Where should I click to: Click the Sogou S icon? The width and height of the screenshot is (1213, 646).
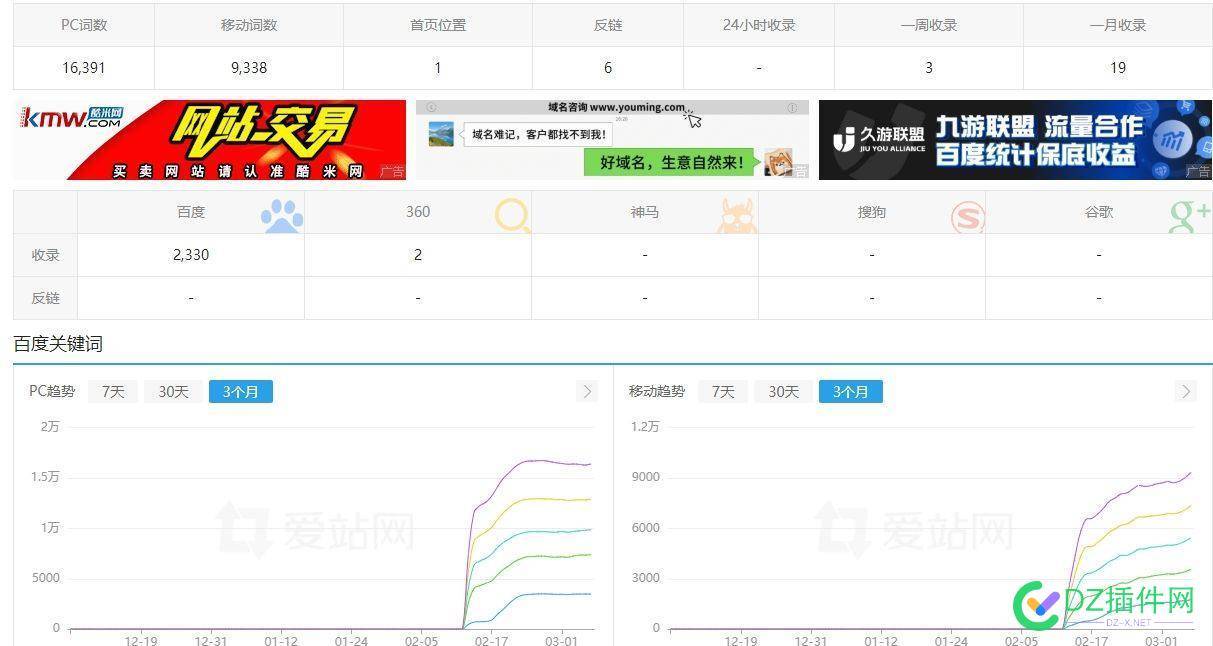coord(967,217)
